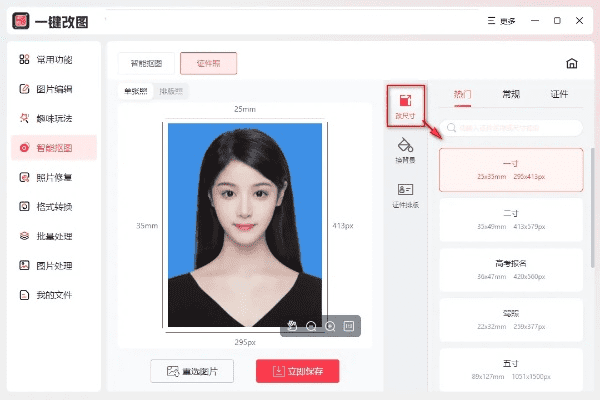Viewport: 600px width, 400px height.
Task: Choose the 二寸 35x49mm size card
Action: [x=511, y=220]
